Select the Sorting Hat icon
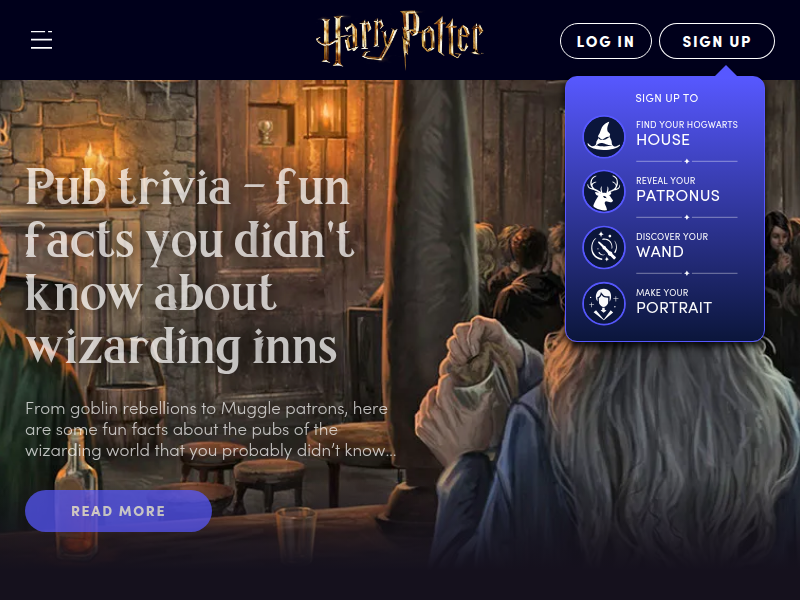The image size is (800, 600). [604, 137]
